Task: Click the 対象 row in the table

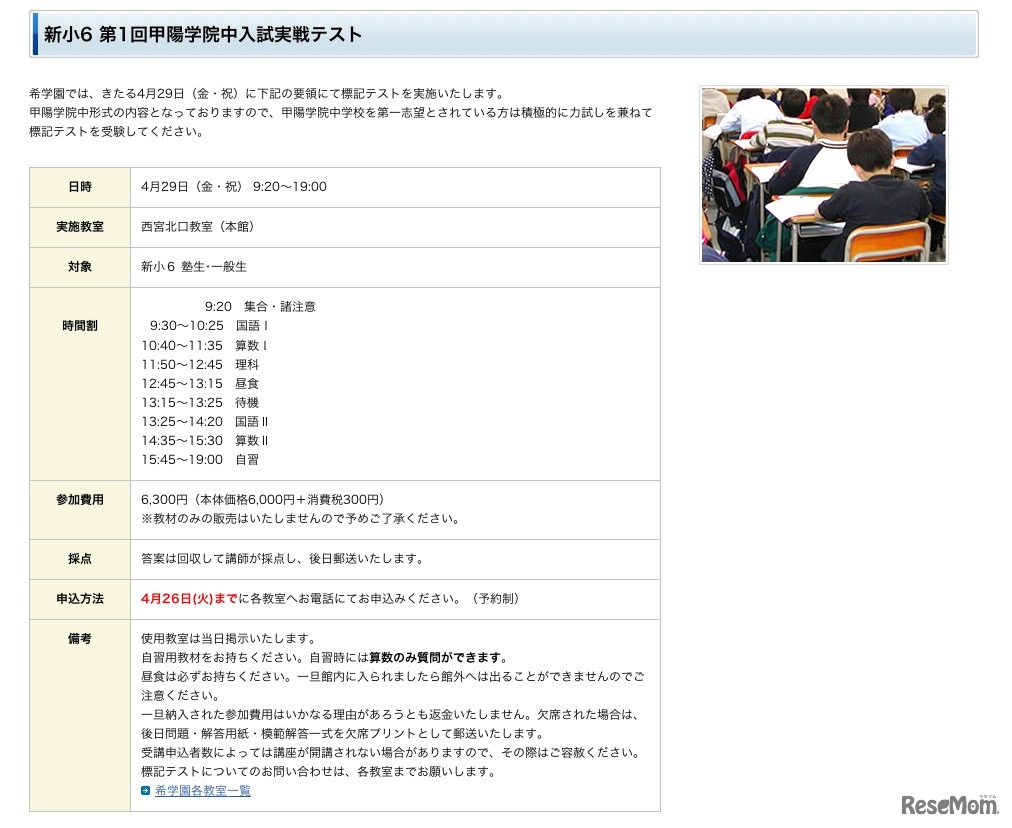Action: click(79, 267)
